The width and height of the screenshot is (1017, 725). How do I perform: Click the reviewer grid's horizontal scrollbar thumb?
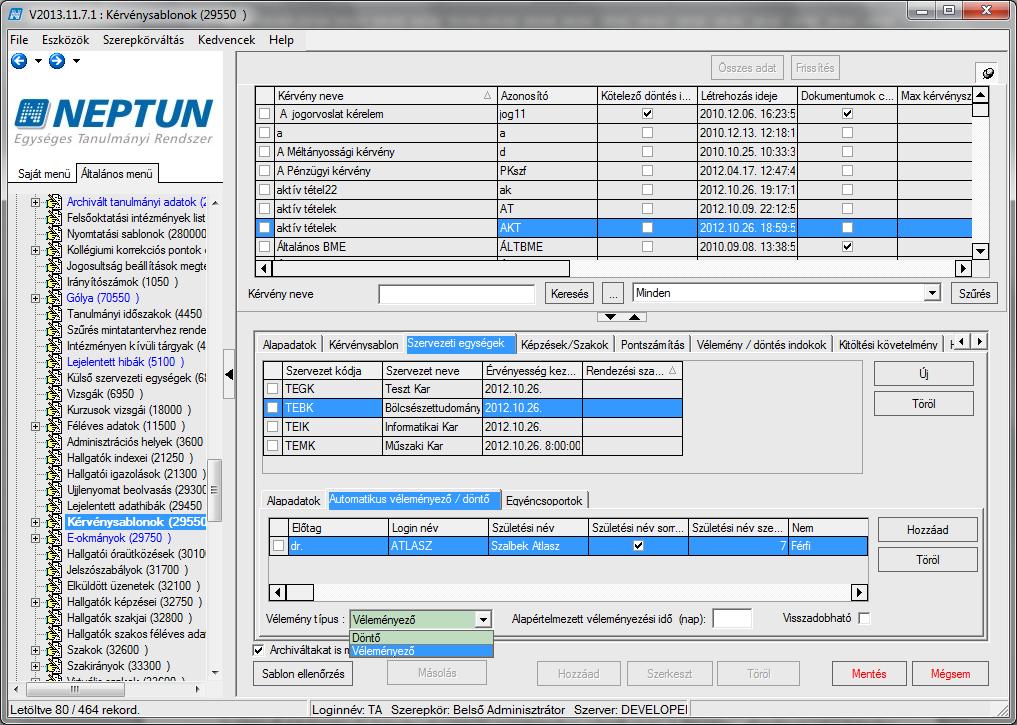(300, 591)
